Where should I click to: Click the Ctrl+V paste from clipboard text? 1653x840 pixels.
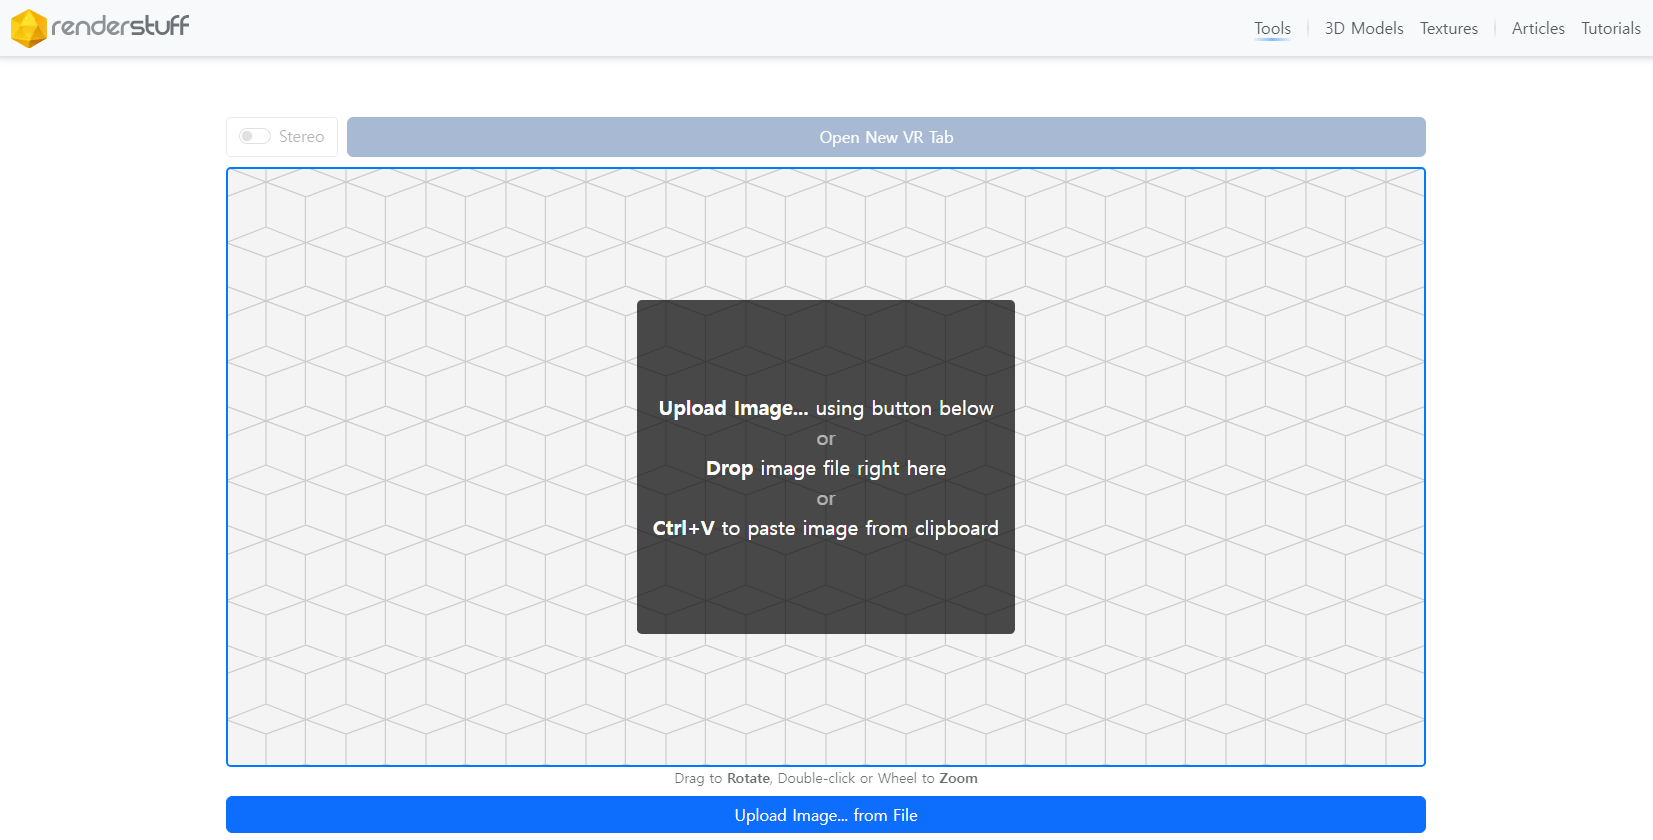[x=825, y=528]
